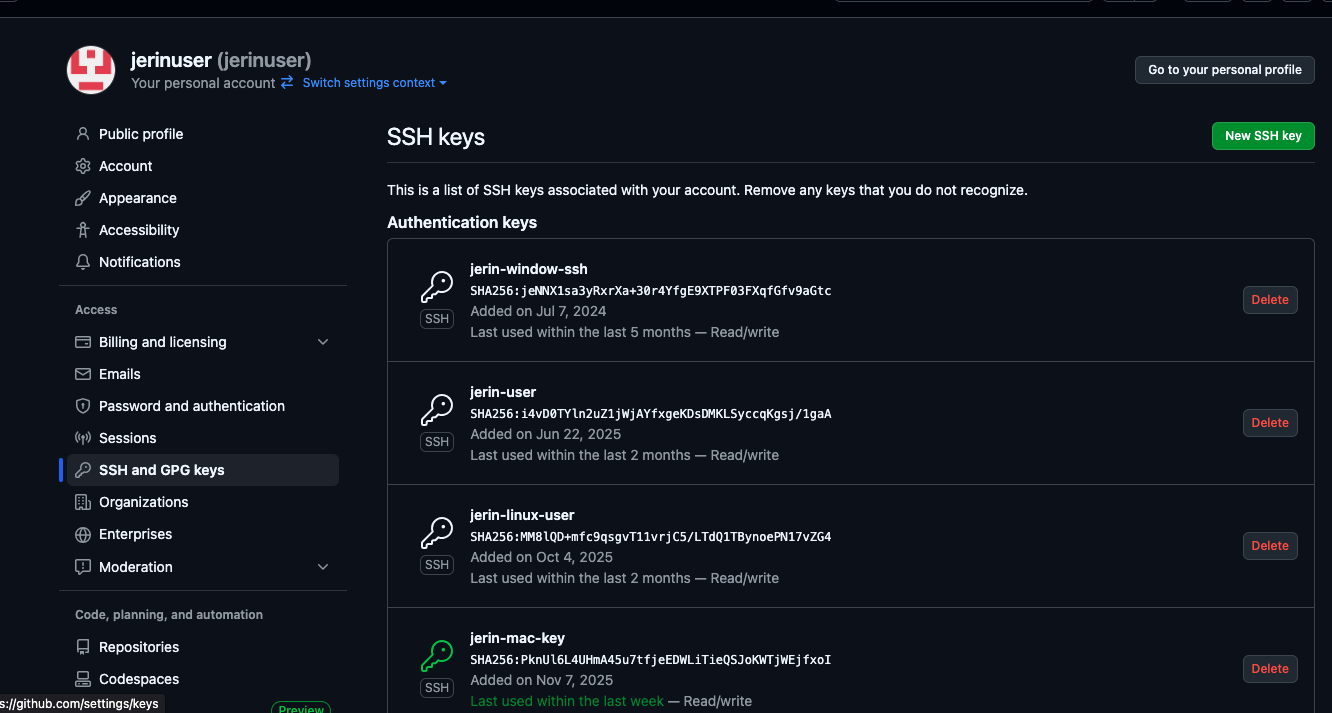This screenshot has width=1332, height=713.
Task: Click the Organizations icon in sidebar
Action: coord(83,502)
